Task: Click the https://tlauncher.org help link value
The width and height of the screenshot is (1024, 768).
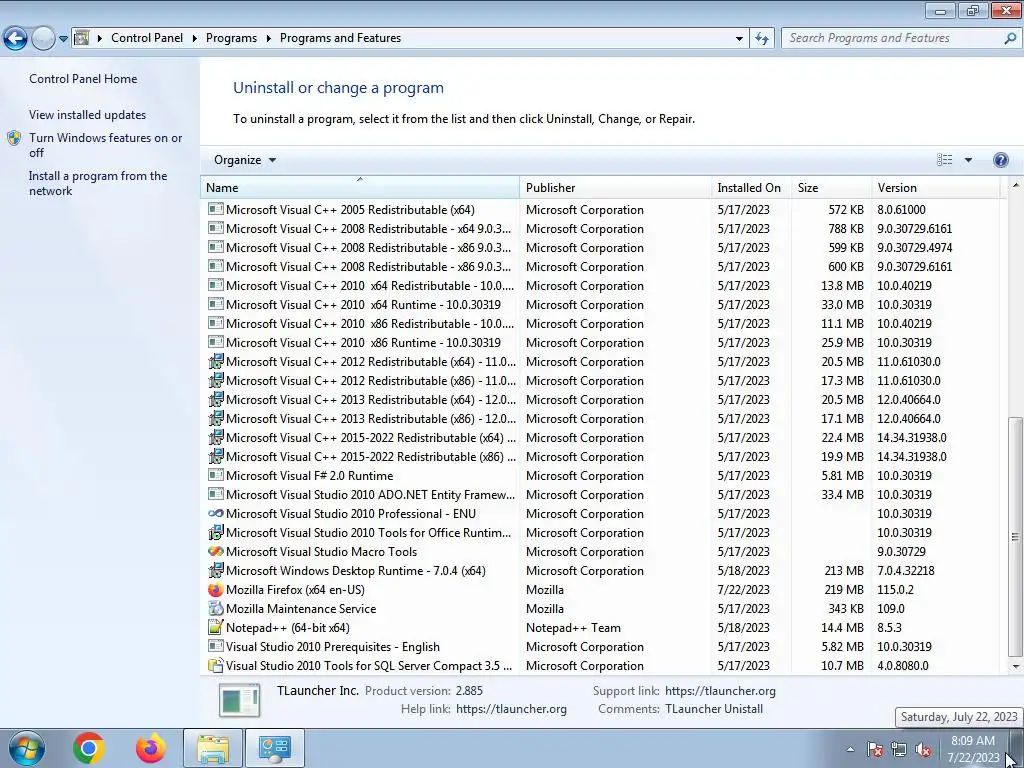Action: coord(511,709)
